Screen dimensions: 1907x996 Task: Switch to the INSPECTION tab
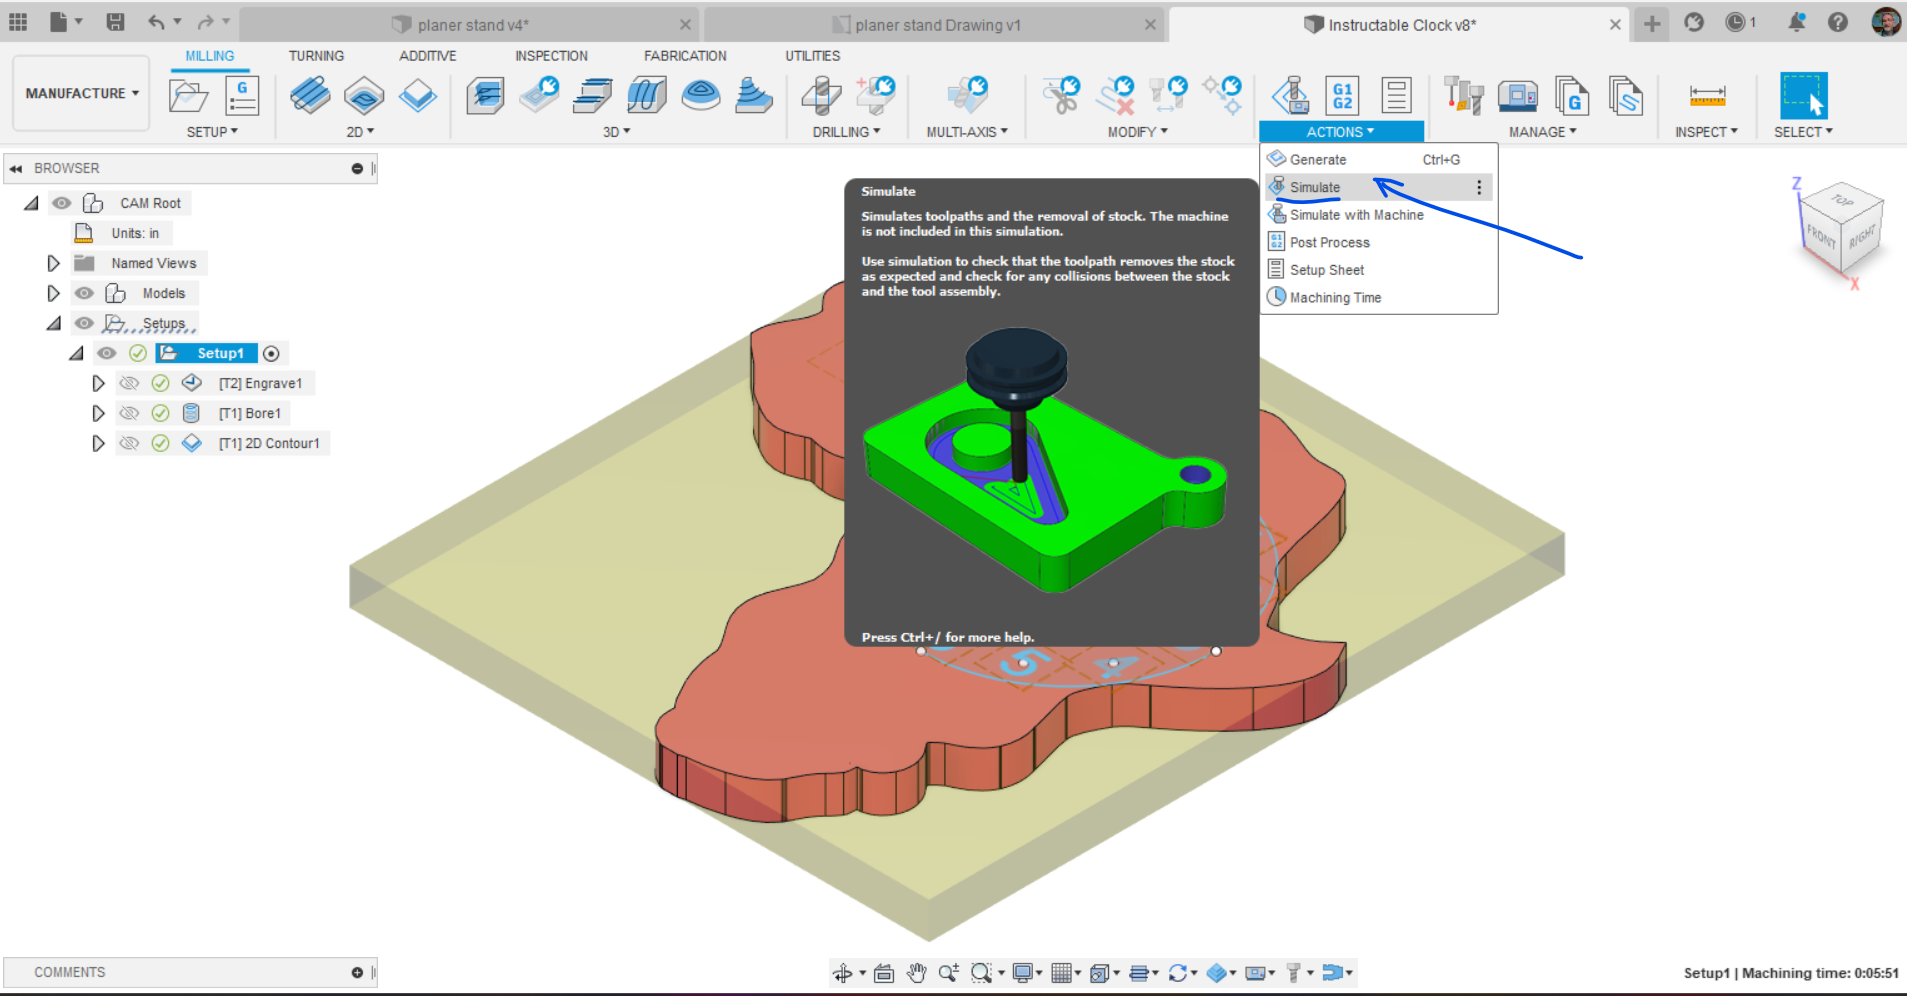click(552, 56)
